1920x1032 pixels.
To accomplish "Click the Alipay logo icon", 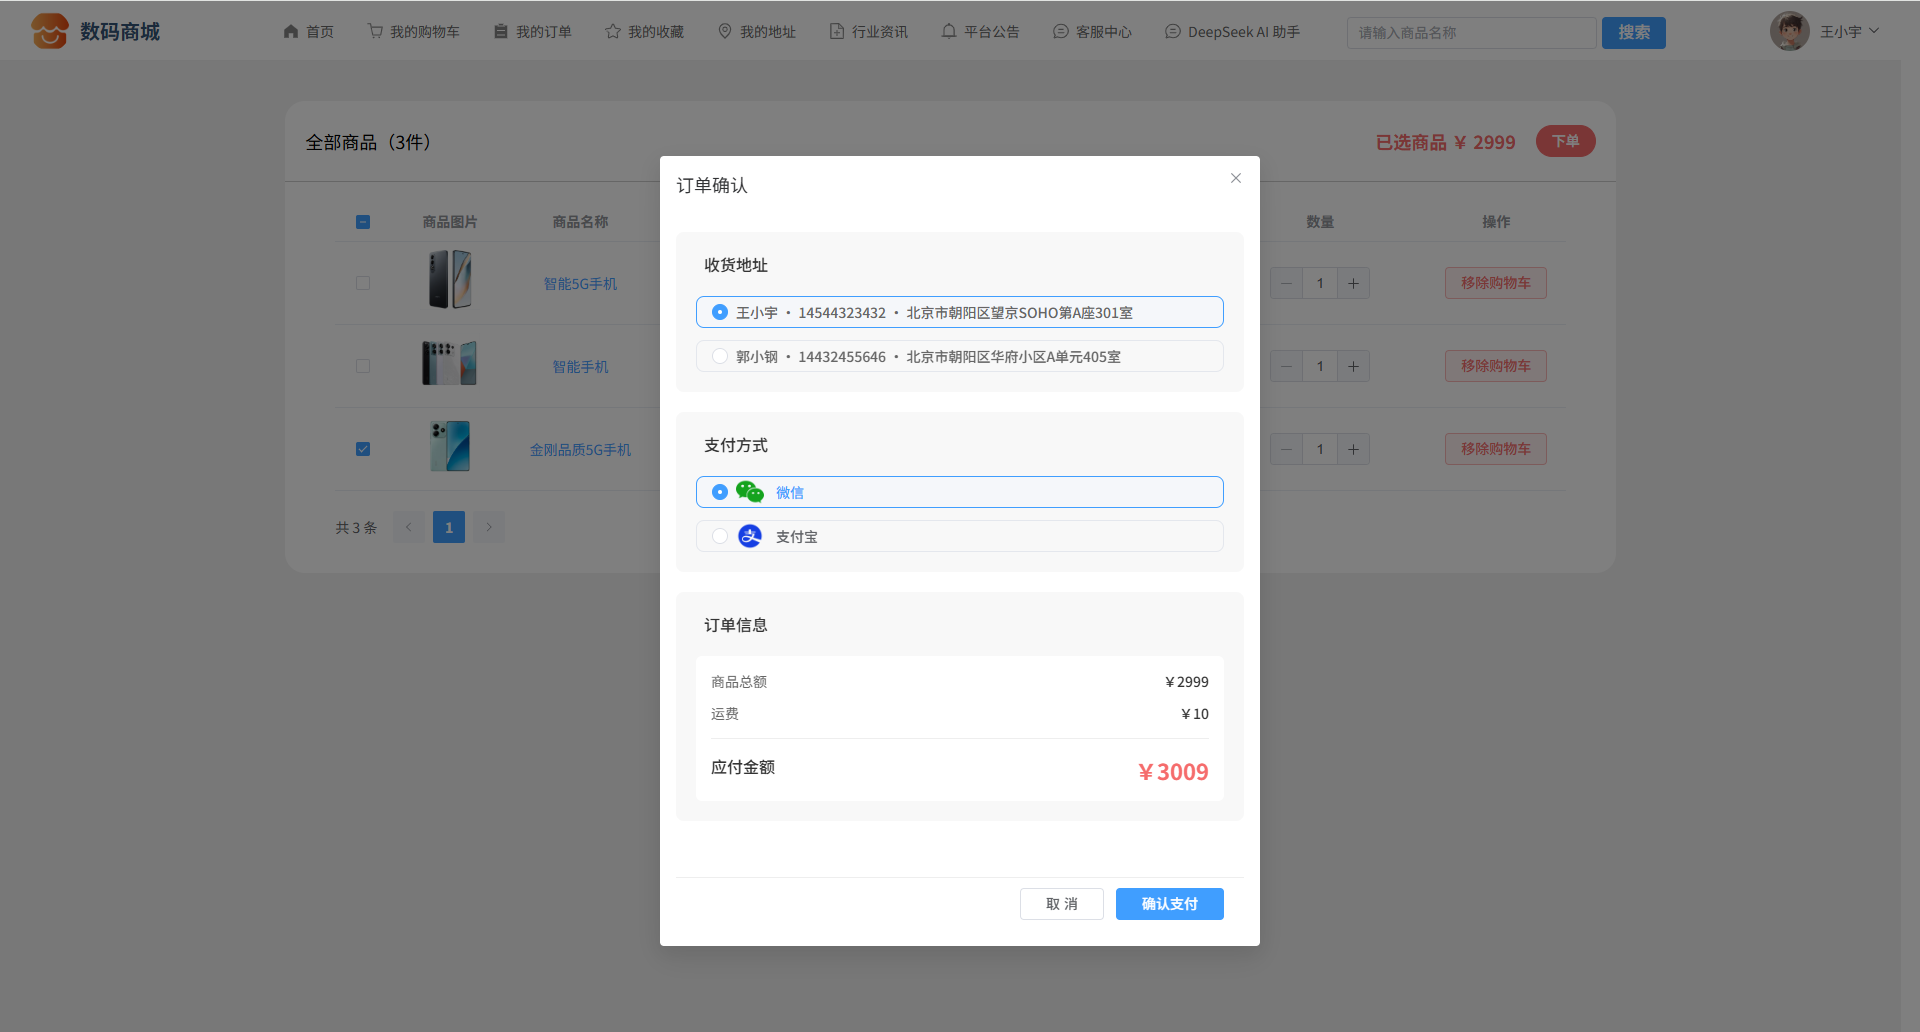I will 749,536.
